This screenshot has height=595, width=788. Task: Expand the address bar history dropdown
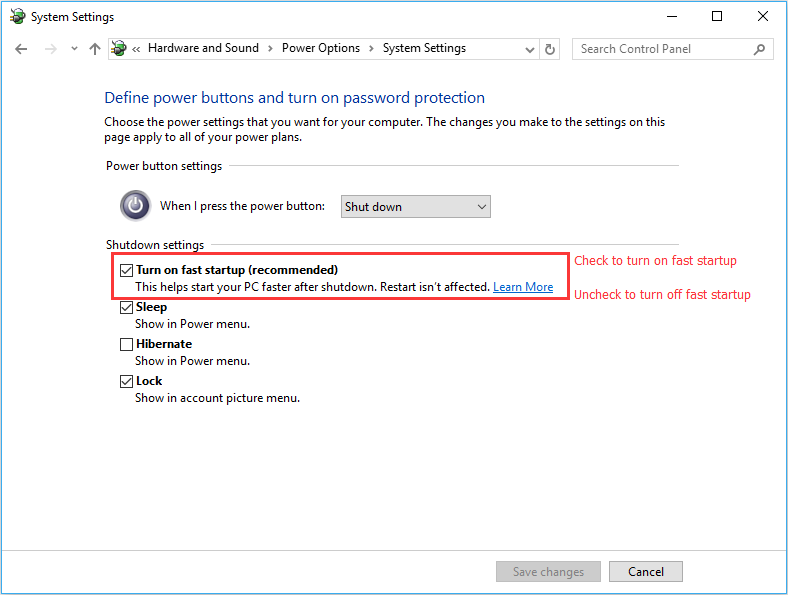tap(529, 49)
